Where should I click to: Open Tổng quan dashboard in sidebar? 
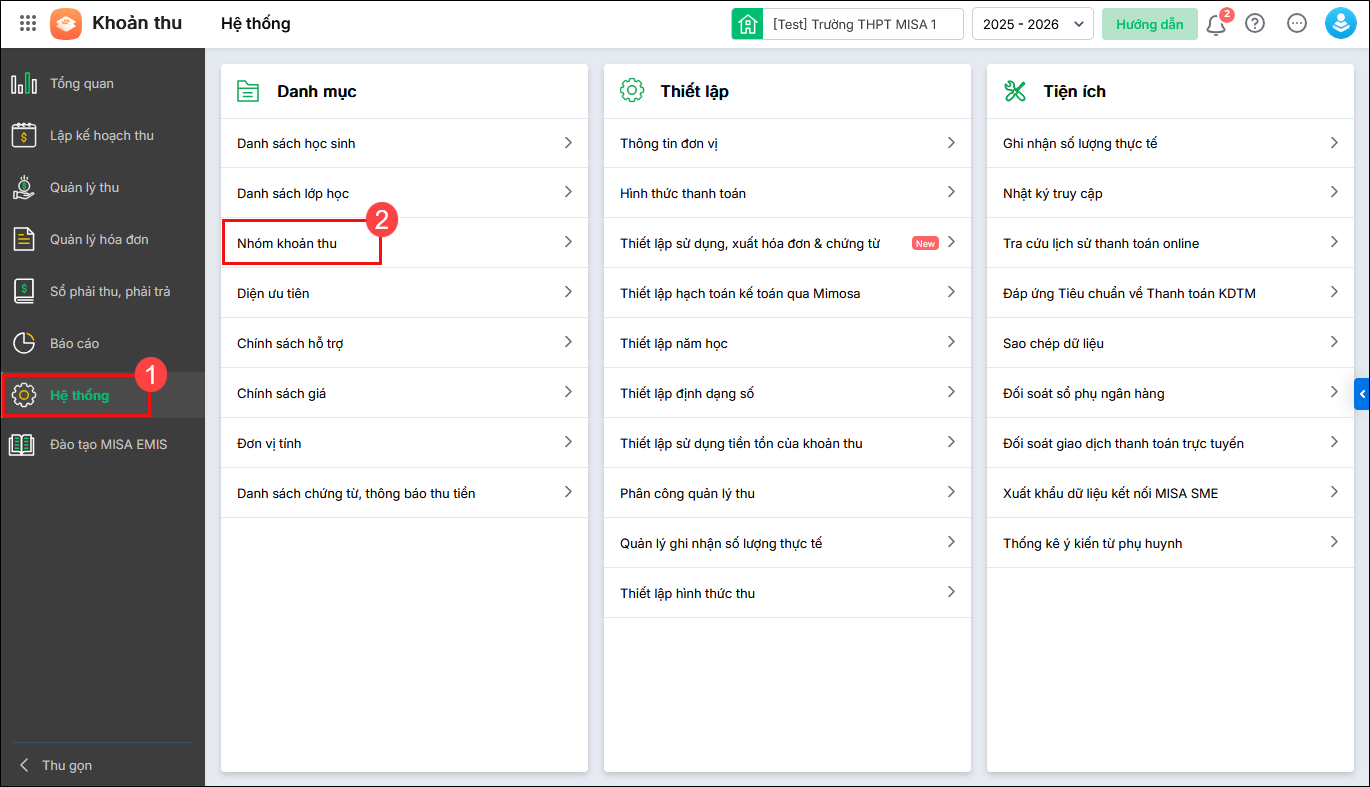(x=82, y=84)
